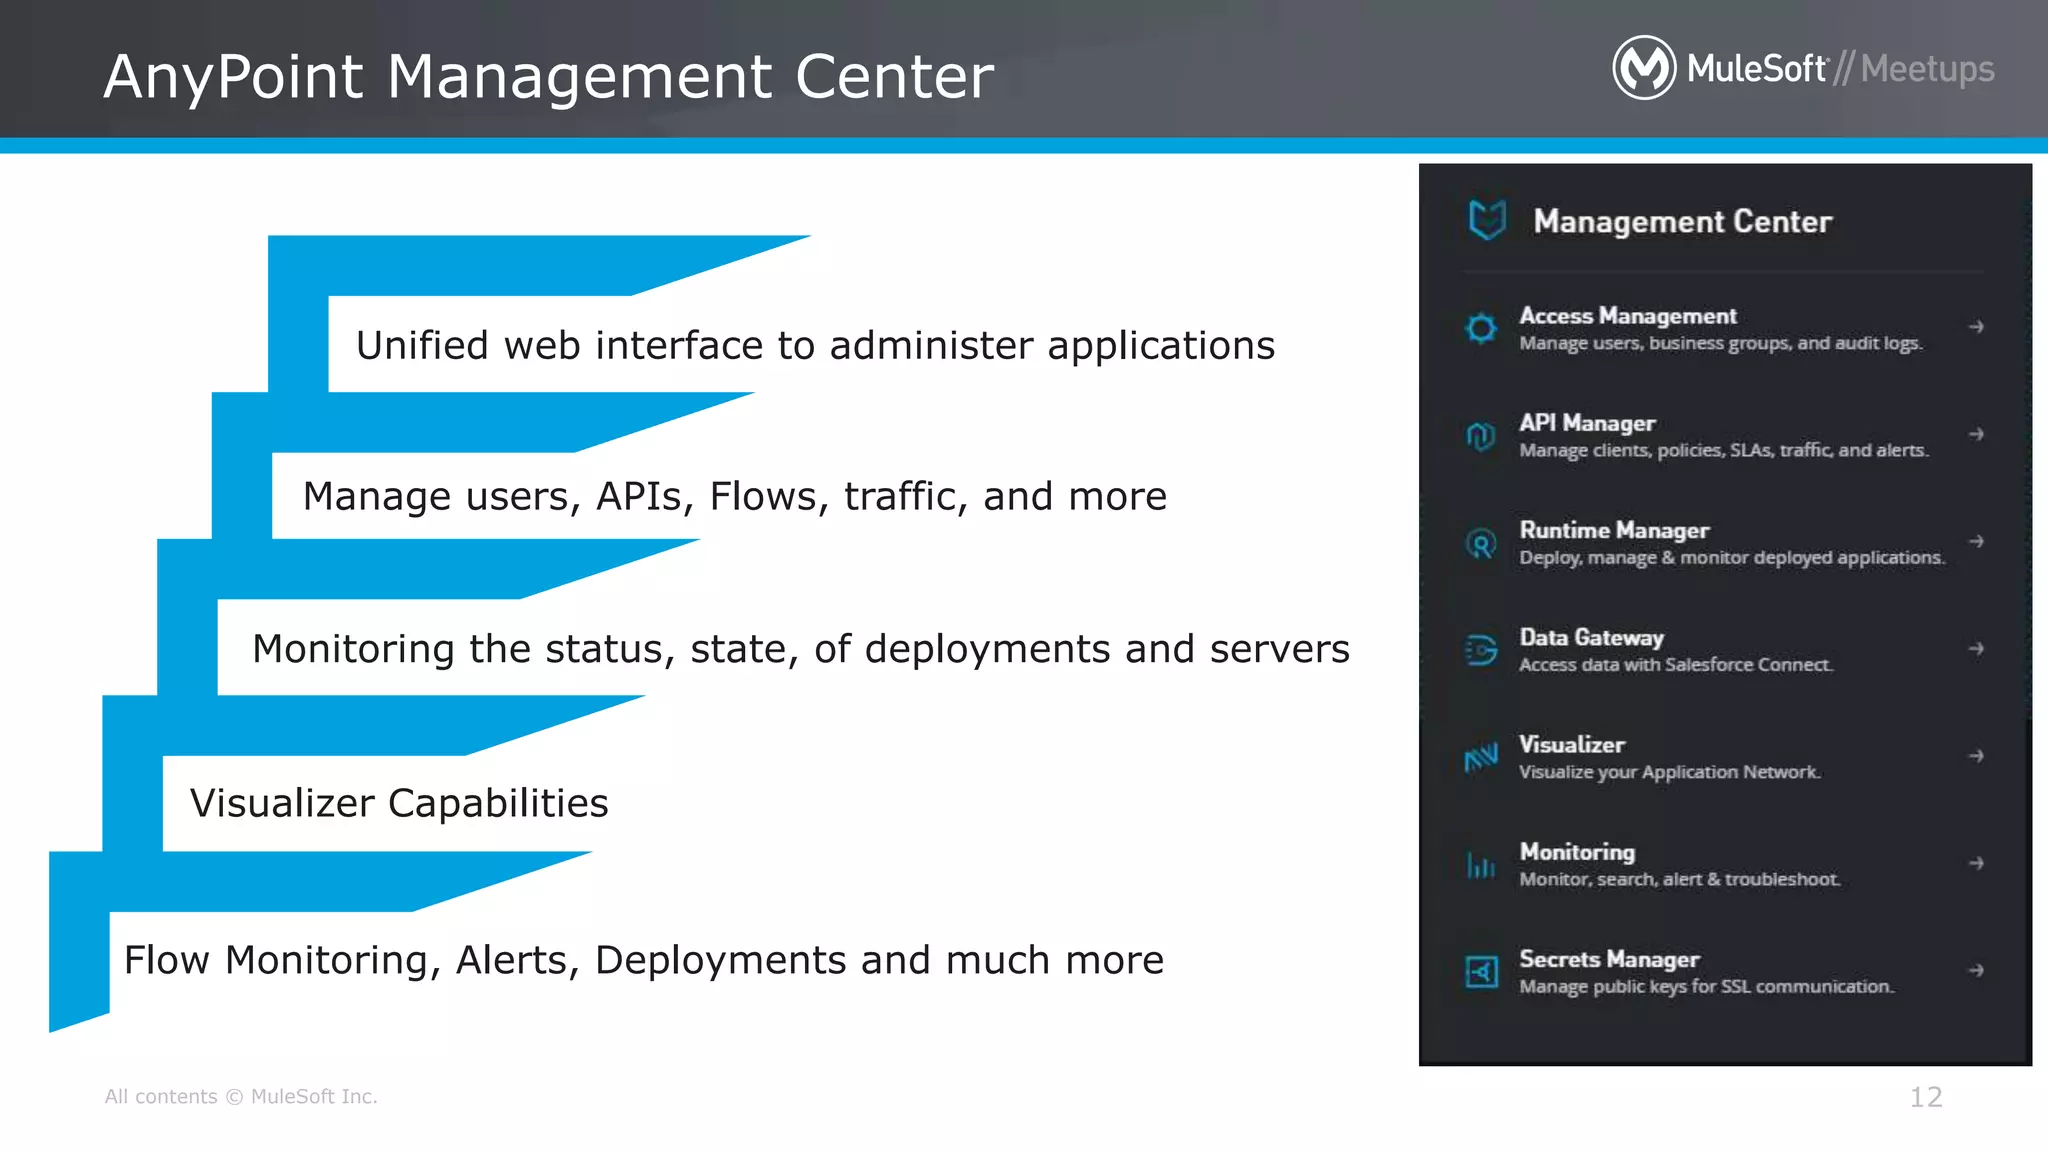Viewport: 2048px width, 1152px height.
Task: Click the MuleSoft circular logo
Action: [x=1644, y=68]
